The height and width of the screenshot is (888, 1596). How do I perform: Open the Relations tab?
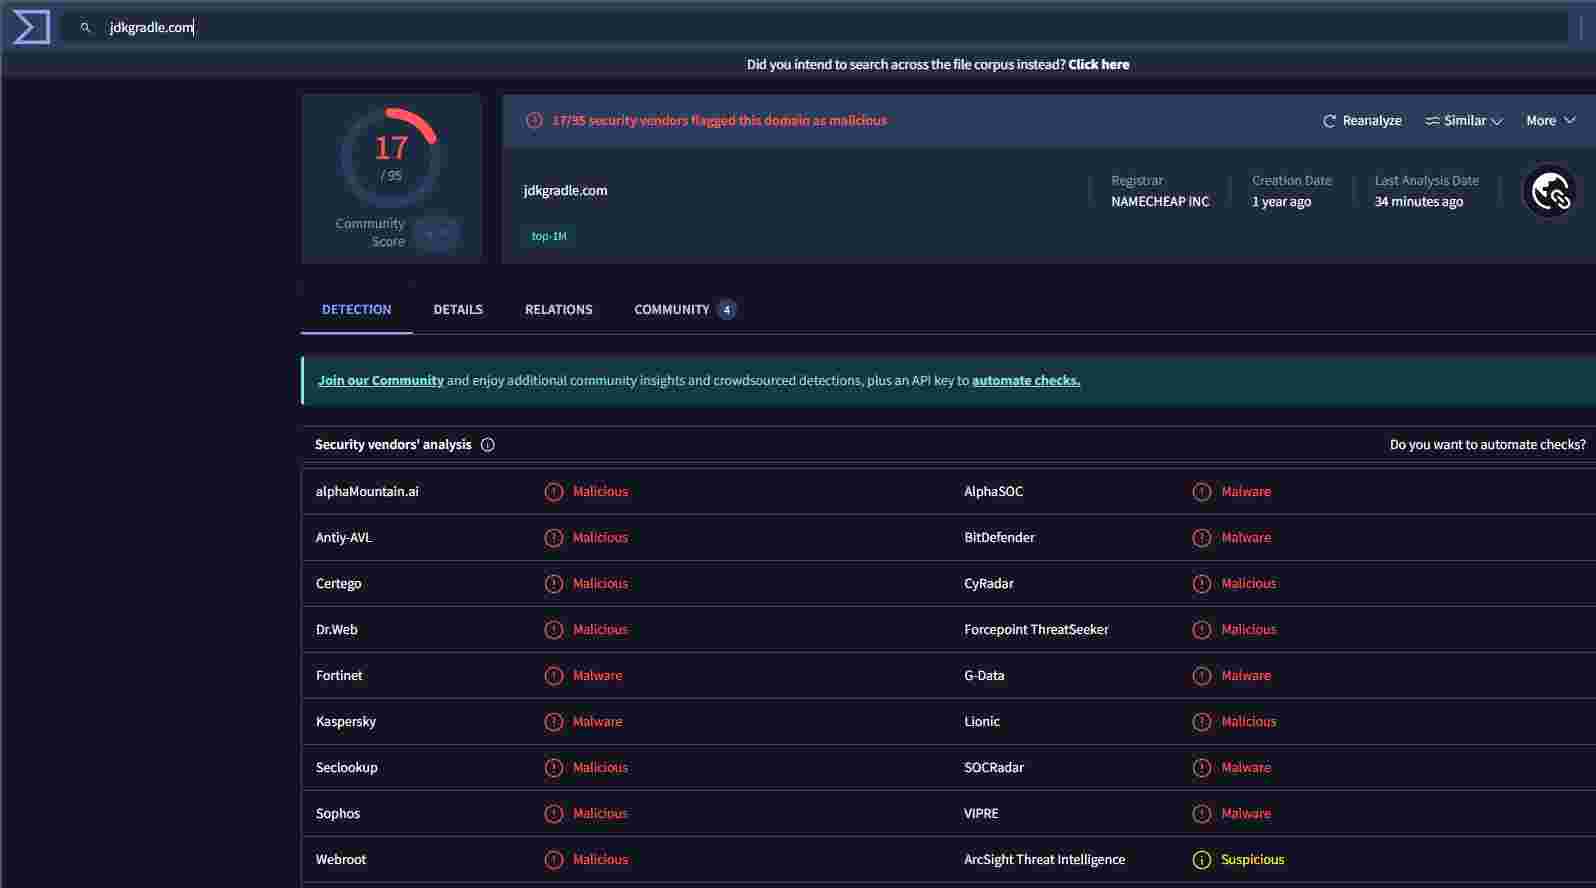tap(558, 310)
